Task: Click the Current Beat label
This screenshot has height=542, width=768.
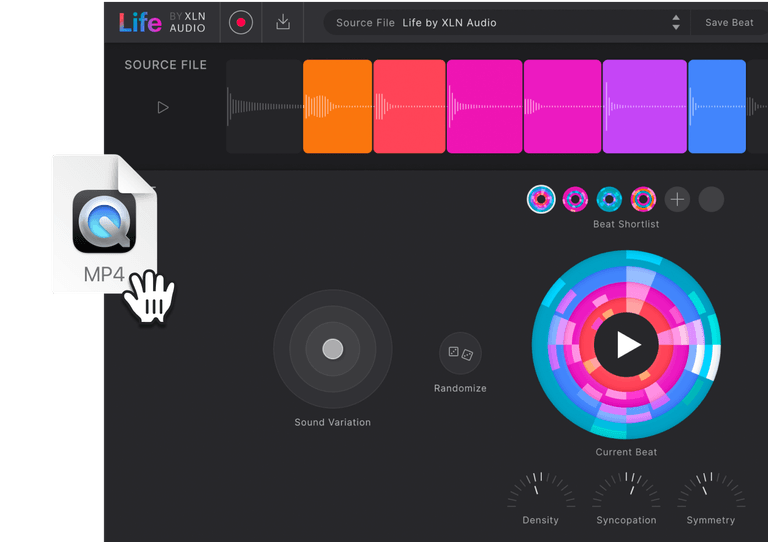Action: click(x=626, y=452)
